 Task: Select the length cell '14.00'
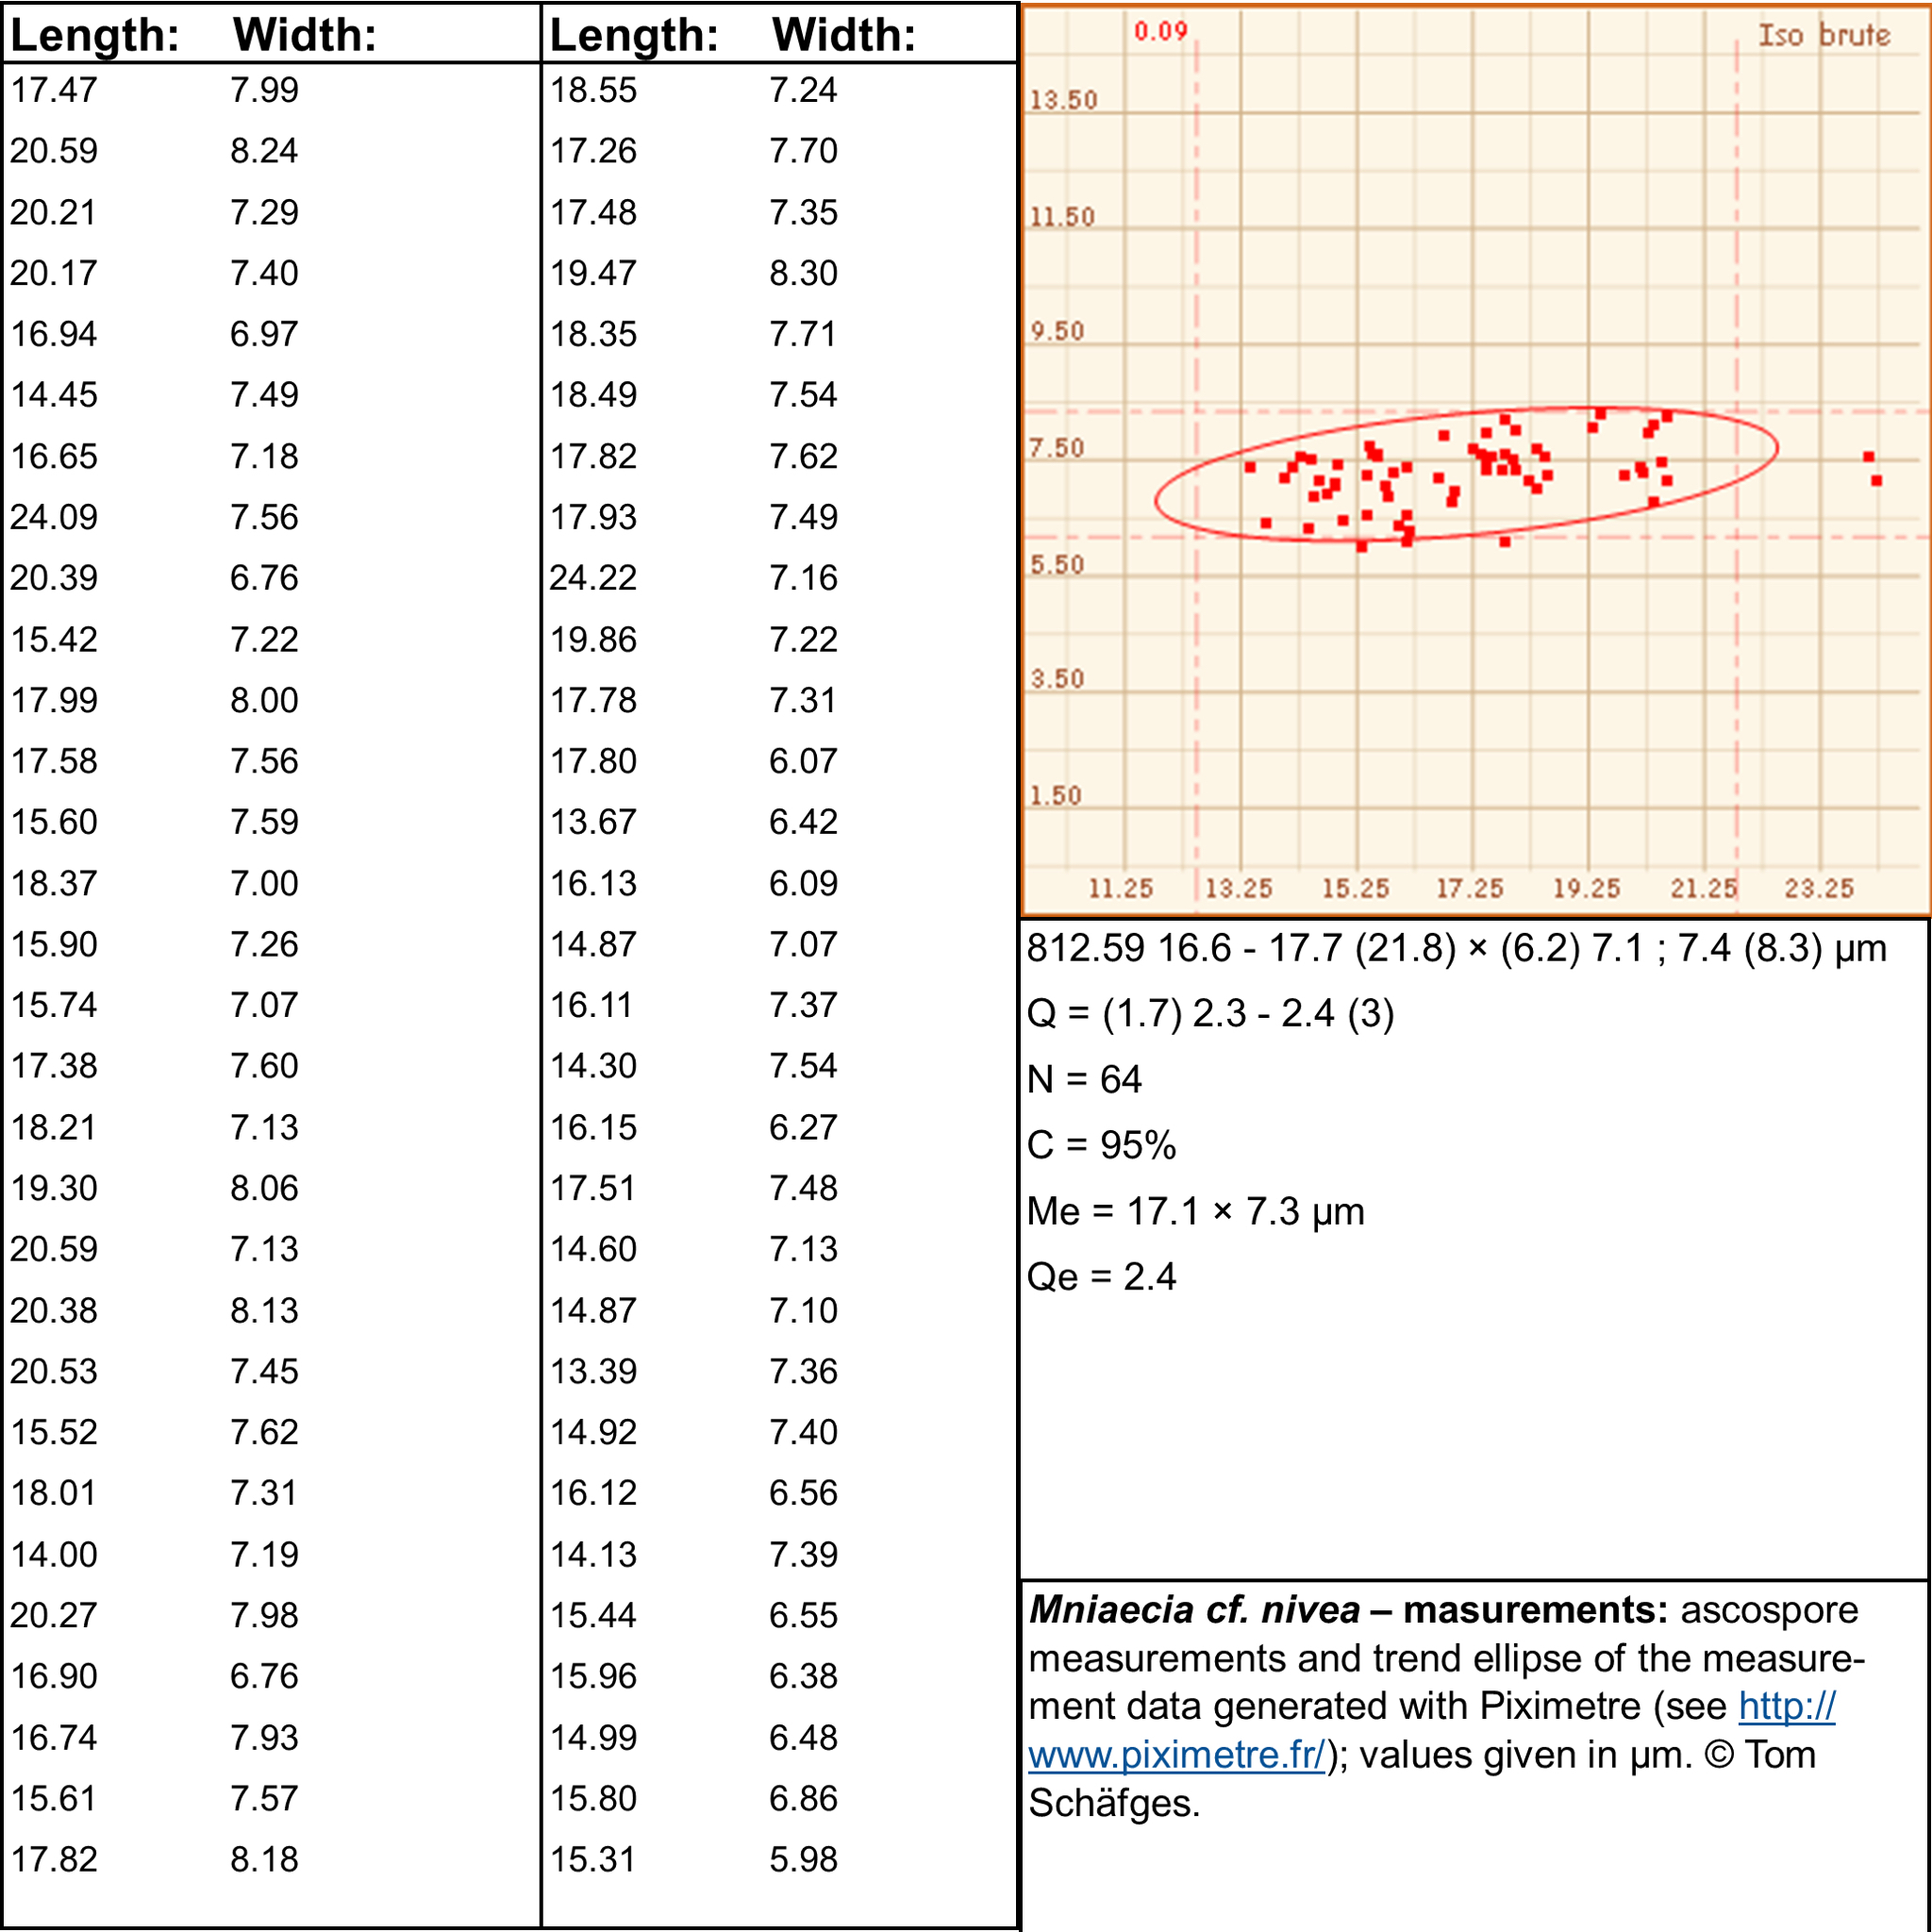click(x=54, y=1555)
